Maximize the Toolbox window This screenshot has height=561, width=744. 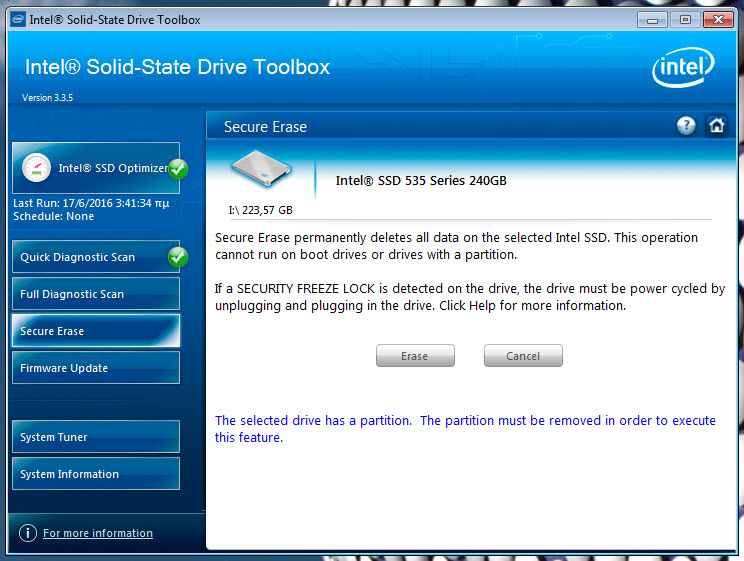pos(685,20)
